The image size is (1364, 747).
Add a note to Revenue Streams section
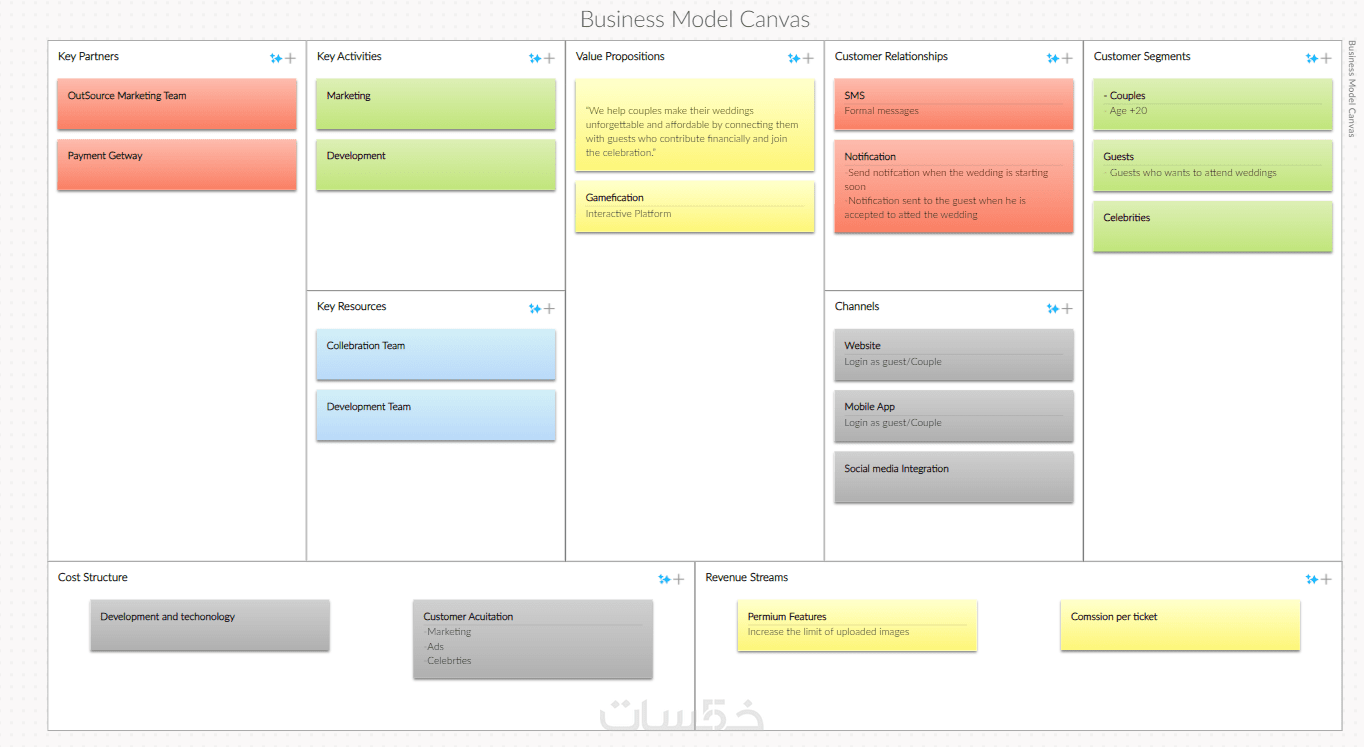pos(1326,579)
